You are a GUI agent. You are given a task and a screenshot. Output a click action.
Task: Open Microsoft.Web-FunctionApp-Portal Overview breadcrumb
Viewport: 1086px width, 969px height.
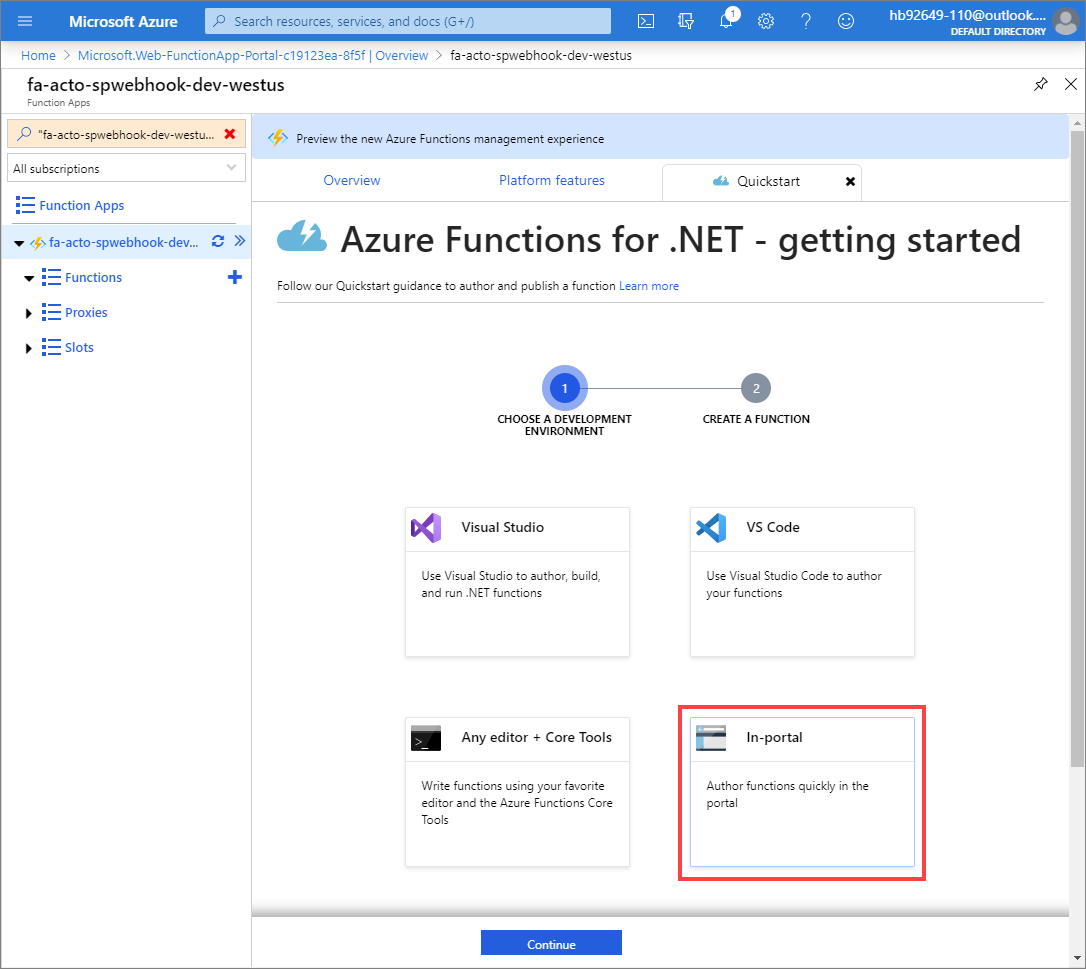click(253, 55)
